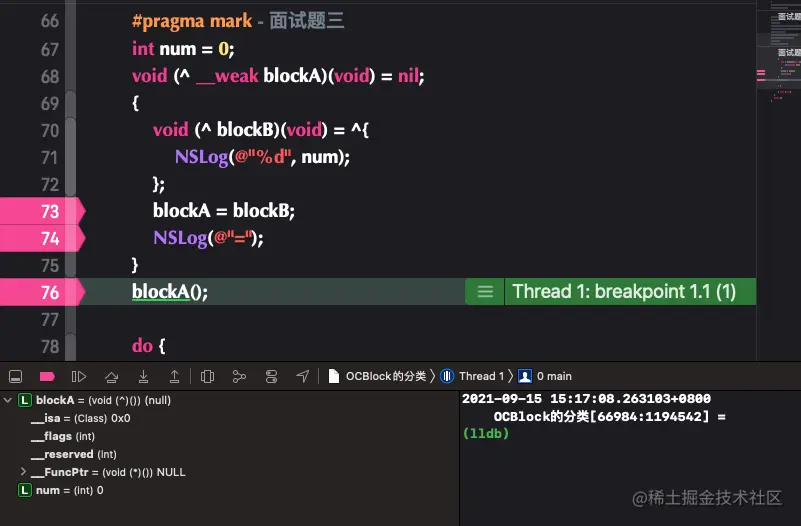
Task: Click the Thread 1 breakpoint 1.1 annotation
Action: 624,292
